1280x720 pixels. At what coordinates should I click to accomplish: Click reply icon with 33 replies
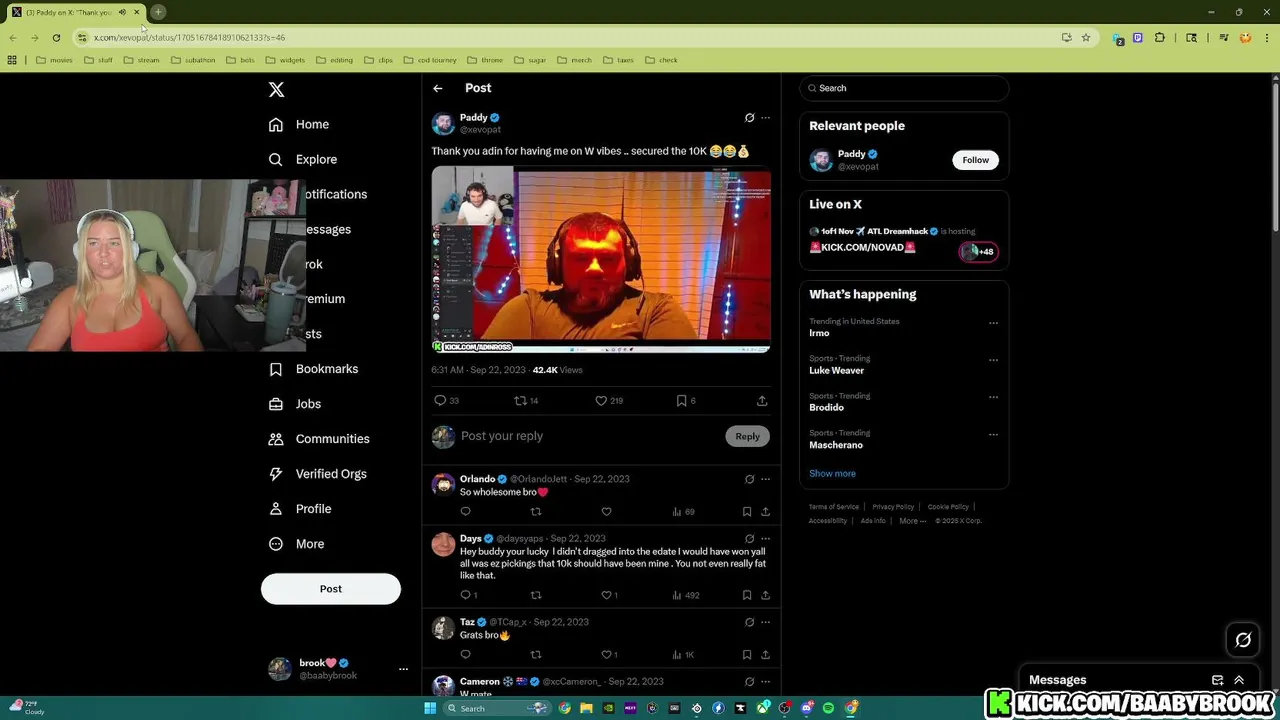446,401
